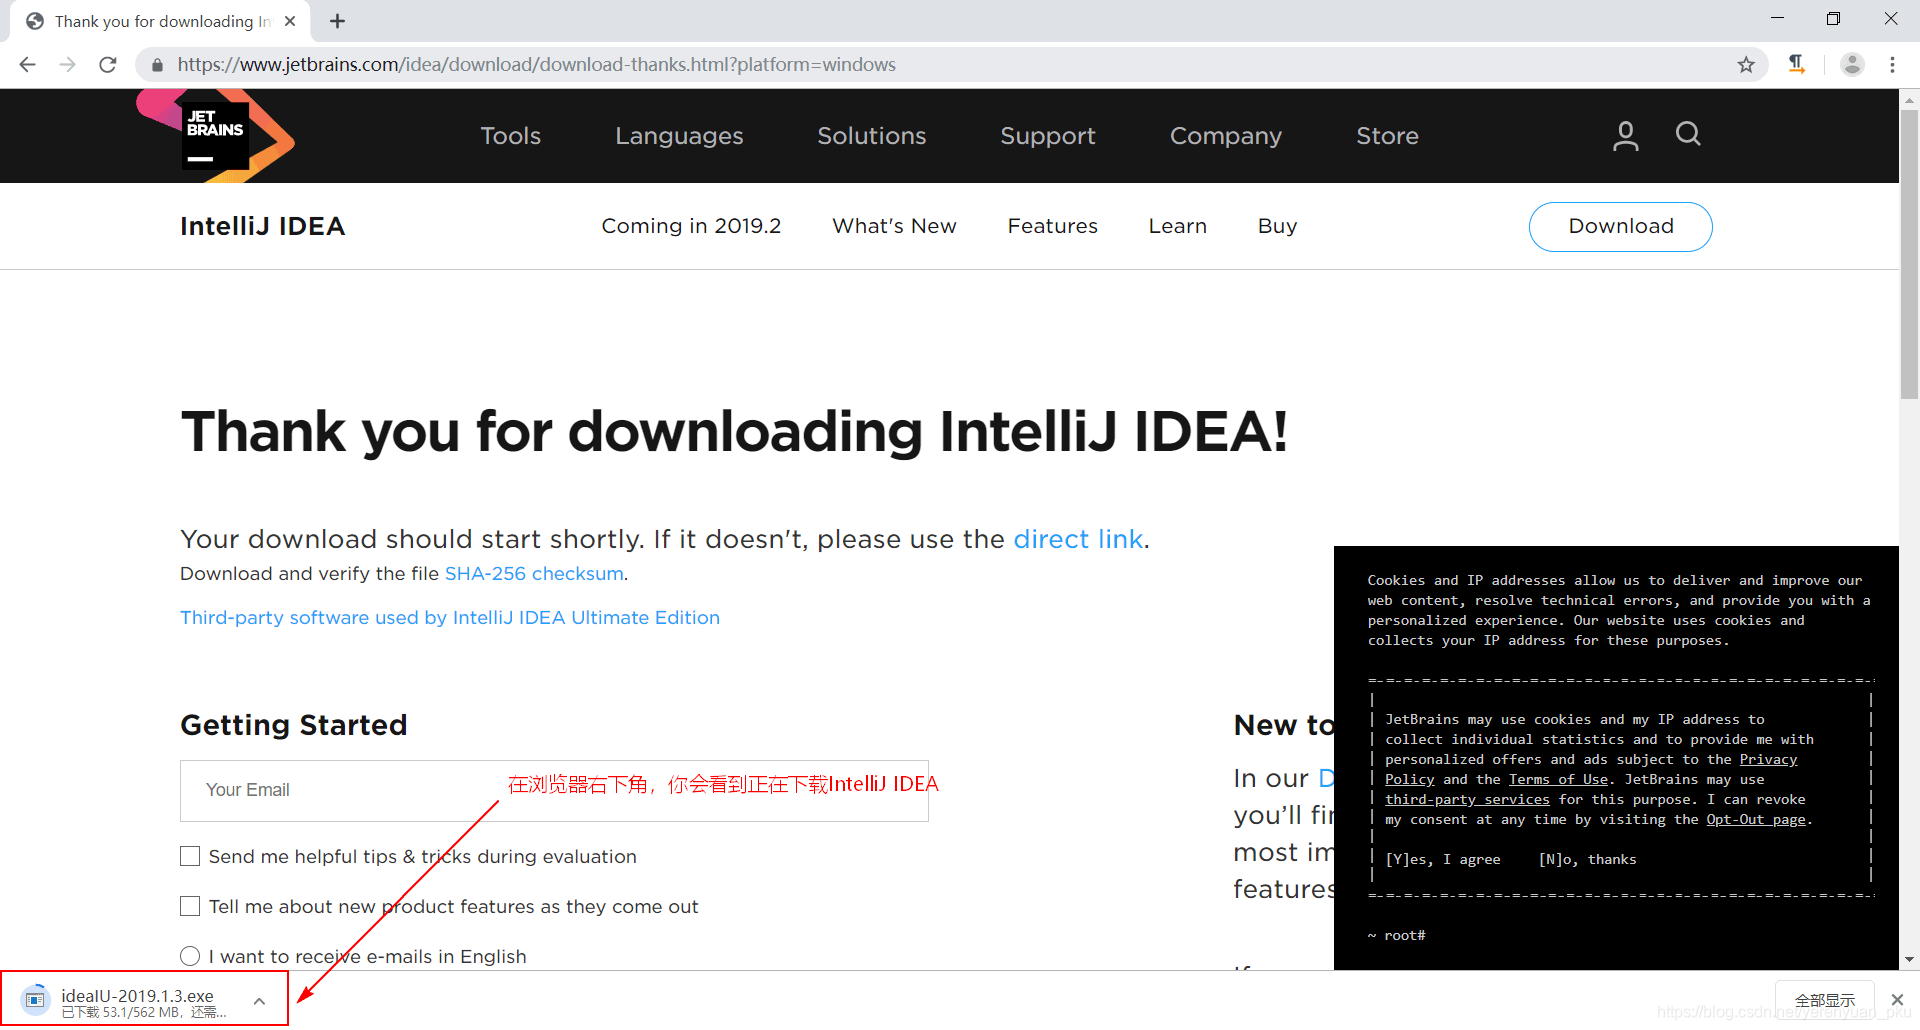This screenshot has height=1030, width=1920.
Task: Open Languages menu
Action: pos(679,136)
